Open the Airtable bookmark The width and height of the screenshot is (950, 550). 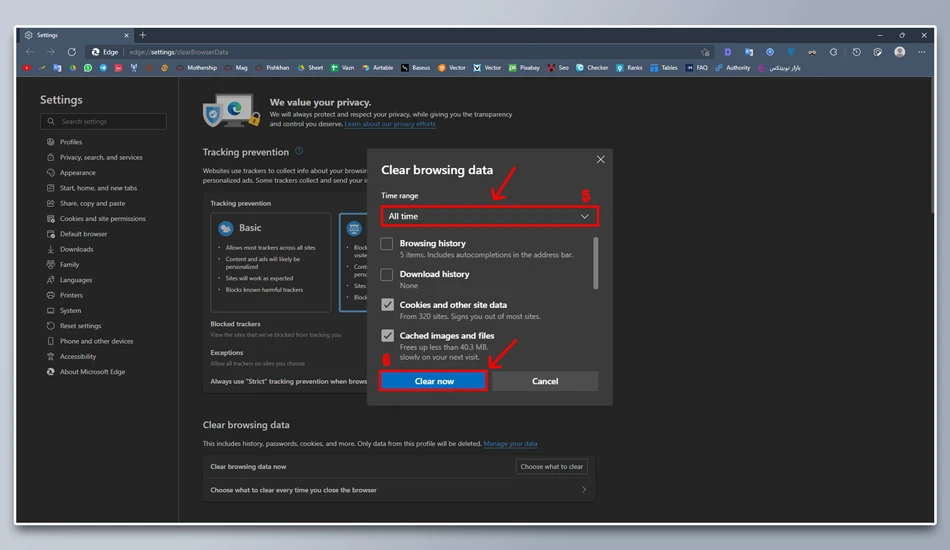click(377, 68)
